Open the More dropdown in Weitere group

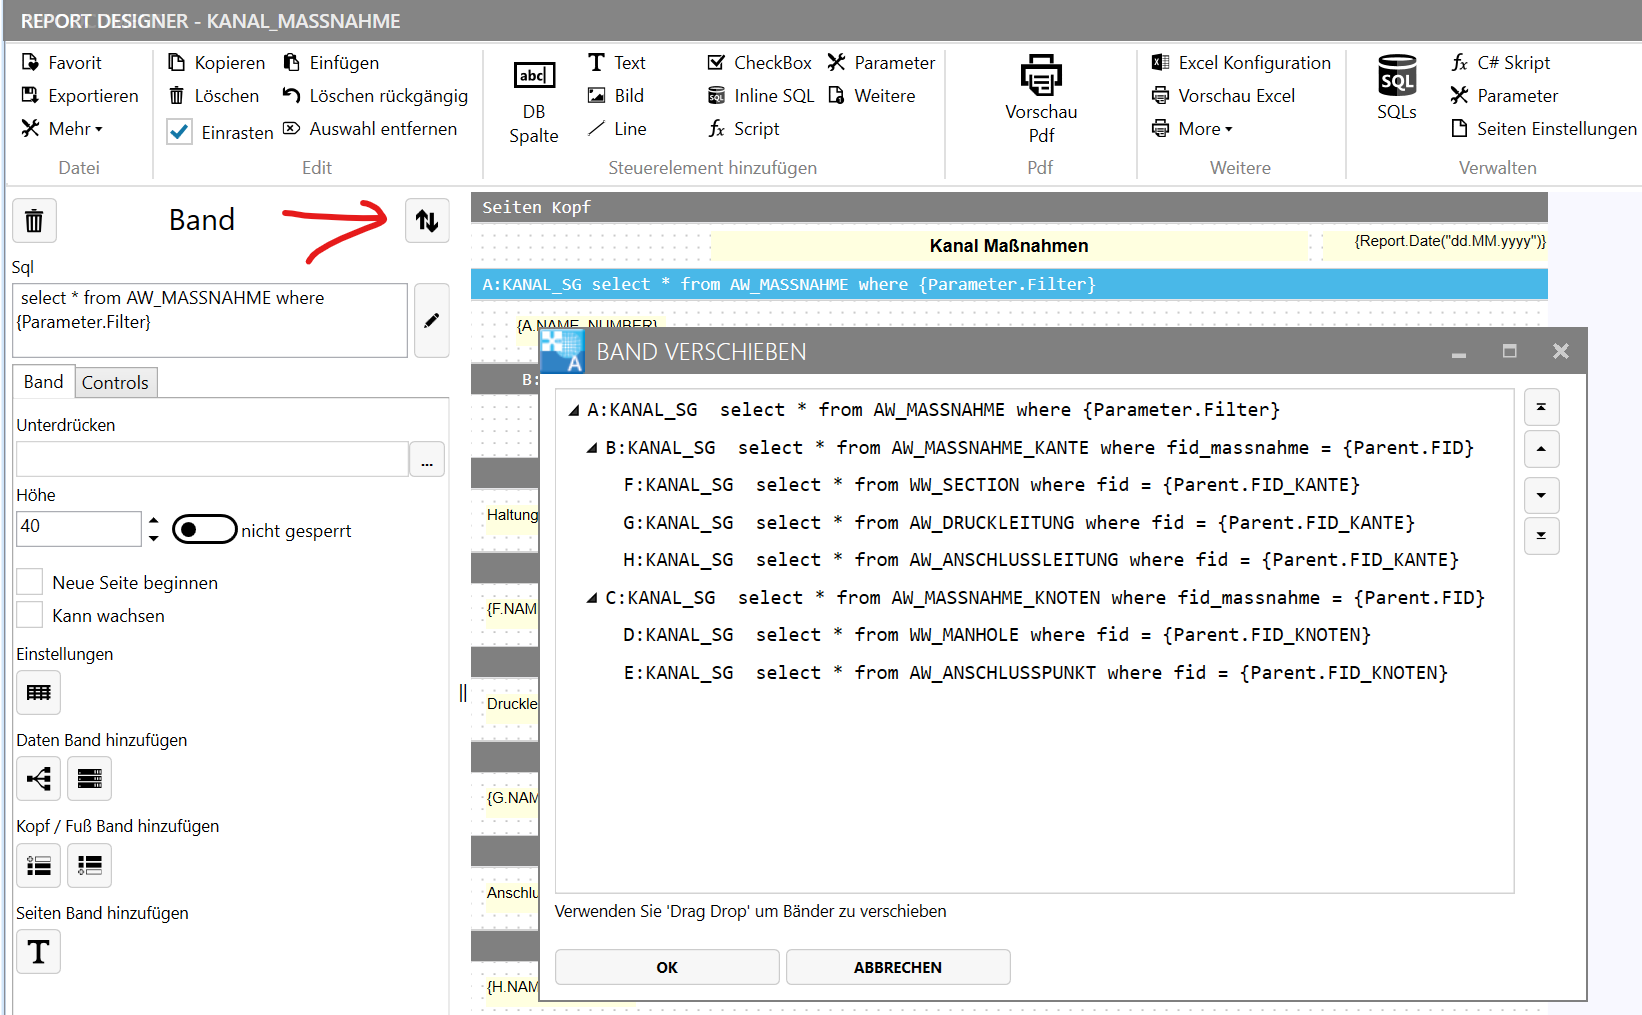[1192, 128]
